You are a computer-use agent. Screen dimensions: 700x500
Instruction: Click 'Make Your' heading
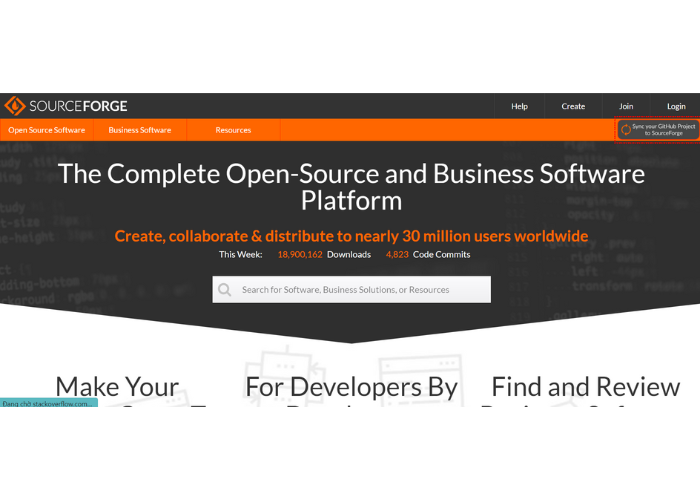click(117, 387)
